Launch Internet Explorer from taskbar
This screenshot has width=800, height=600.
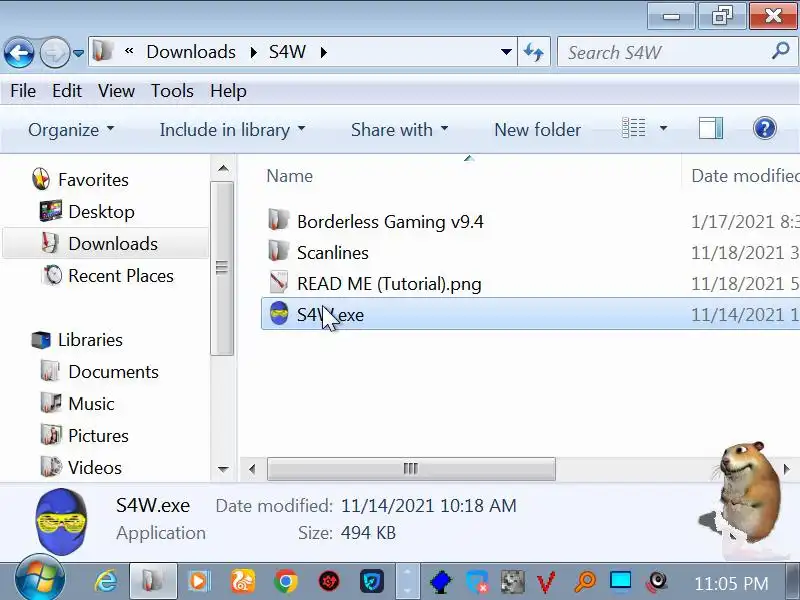tap(106, 581)
